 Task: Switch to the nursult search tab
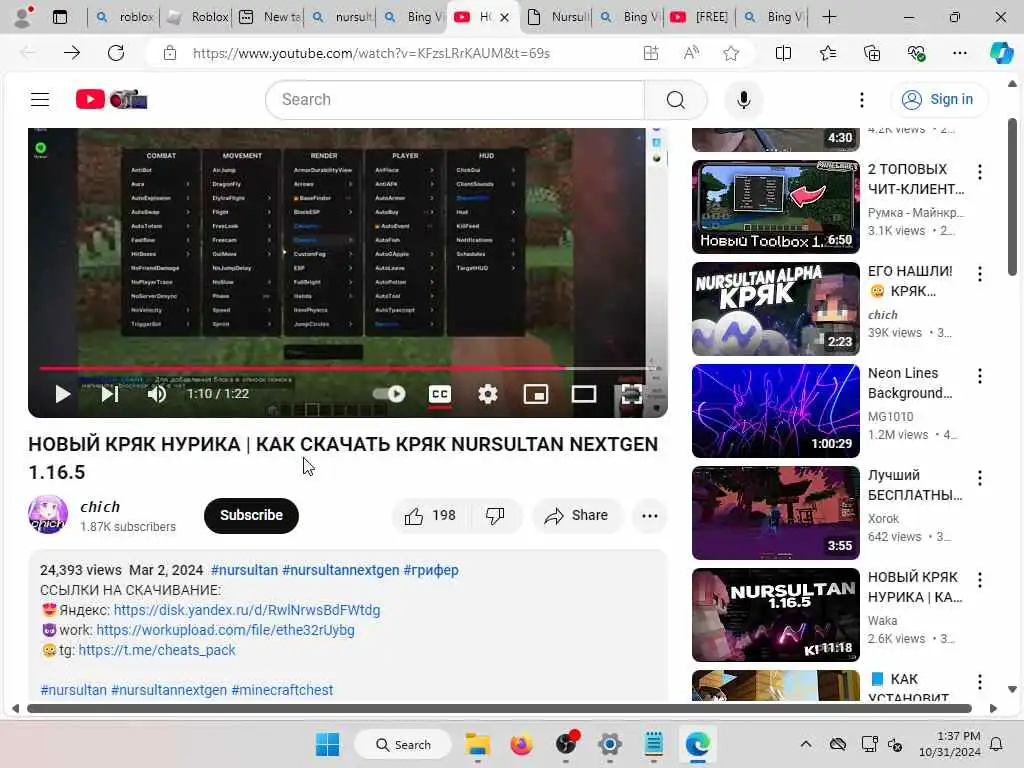[341, 17]
